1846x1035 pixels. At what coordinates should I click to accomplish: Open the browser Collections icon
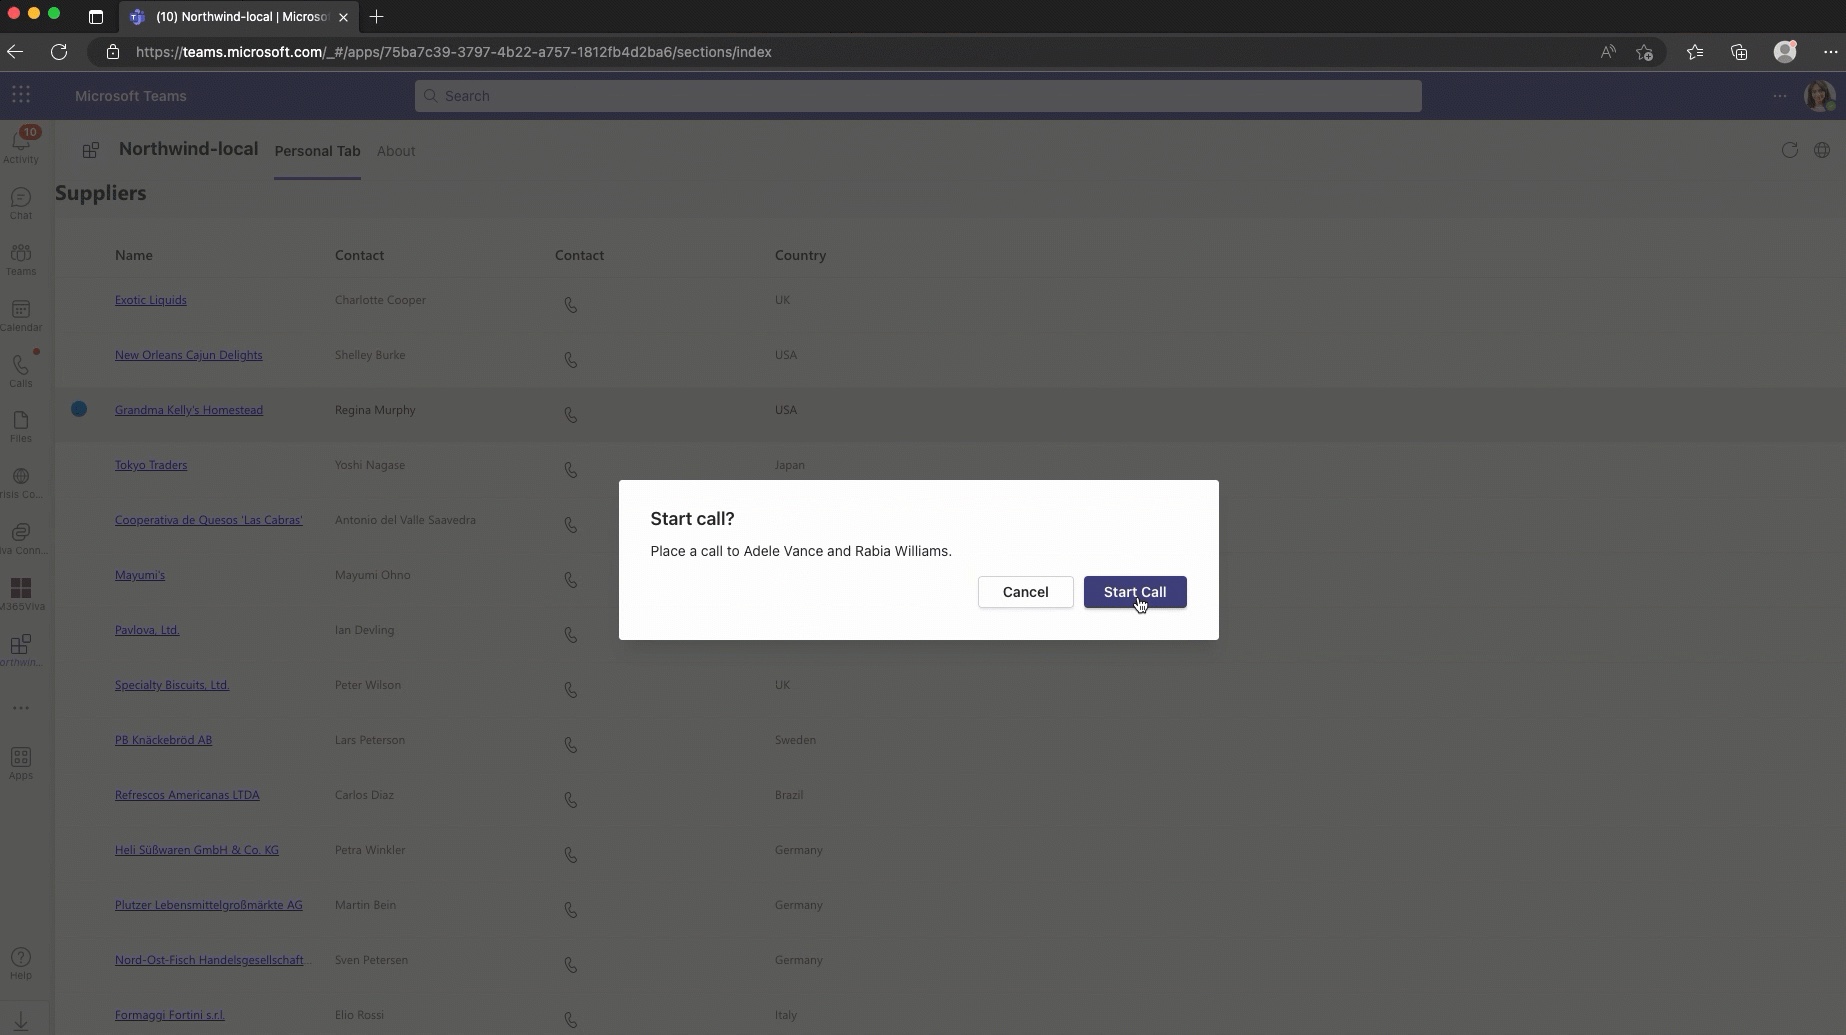pos(1739,52)
